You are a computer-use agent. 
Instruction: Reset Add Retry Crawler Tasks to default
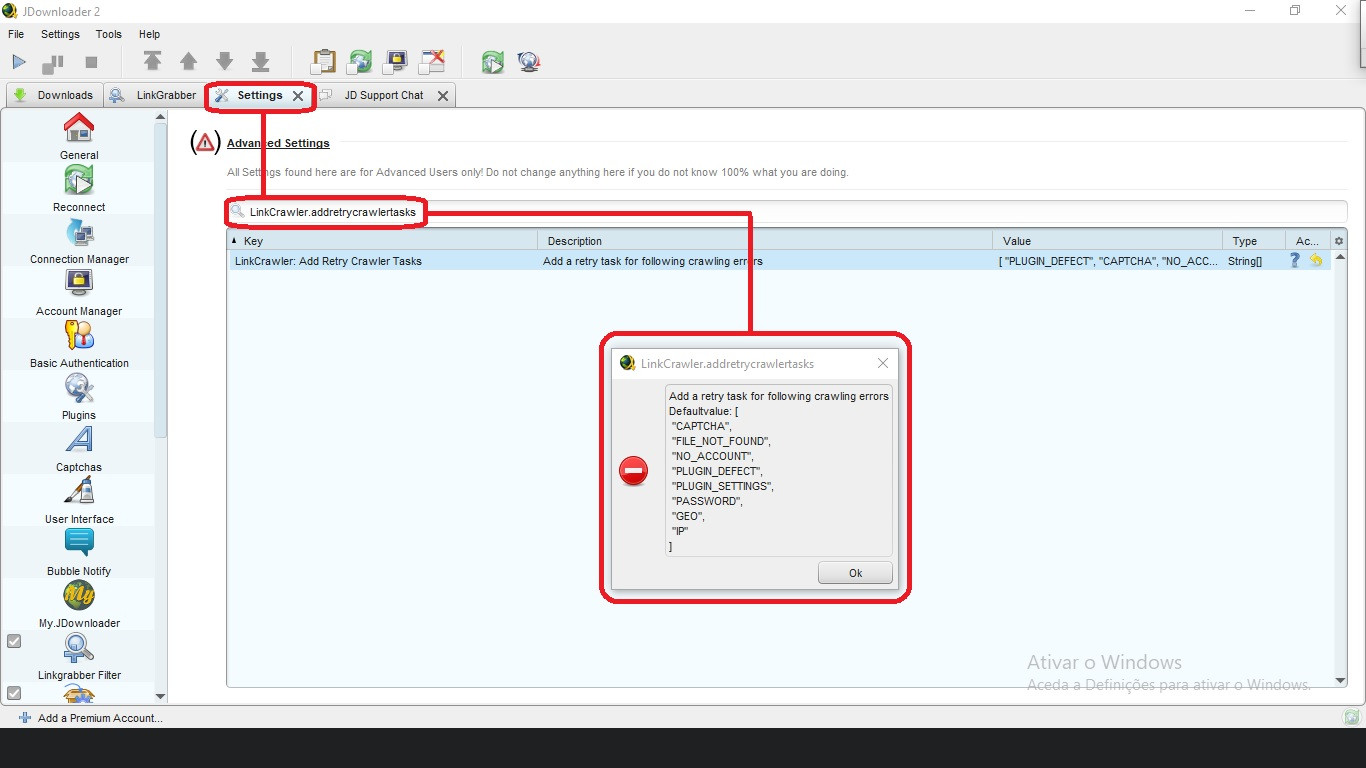pyautogui.click(x=1316, y=260)
